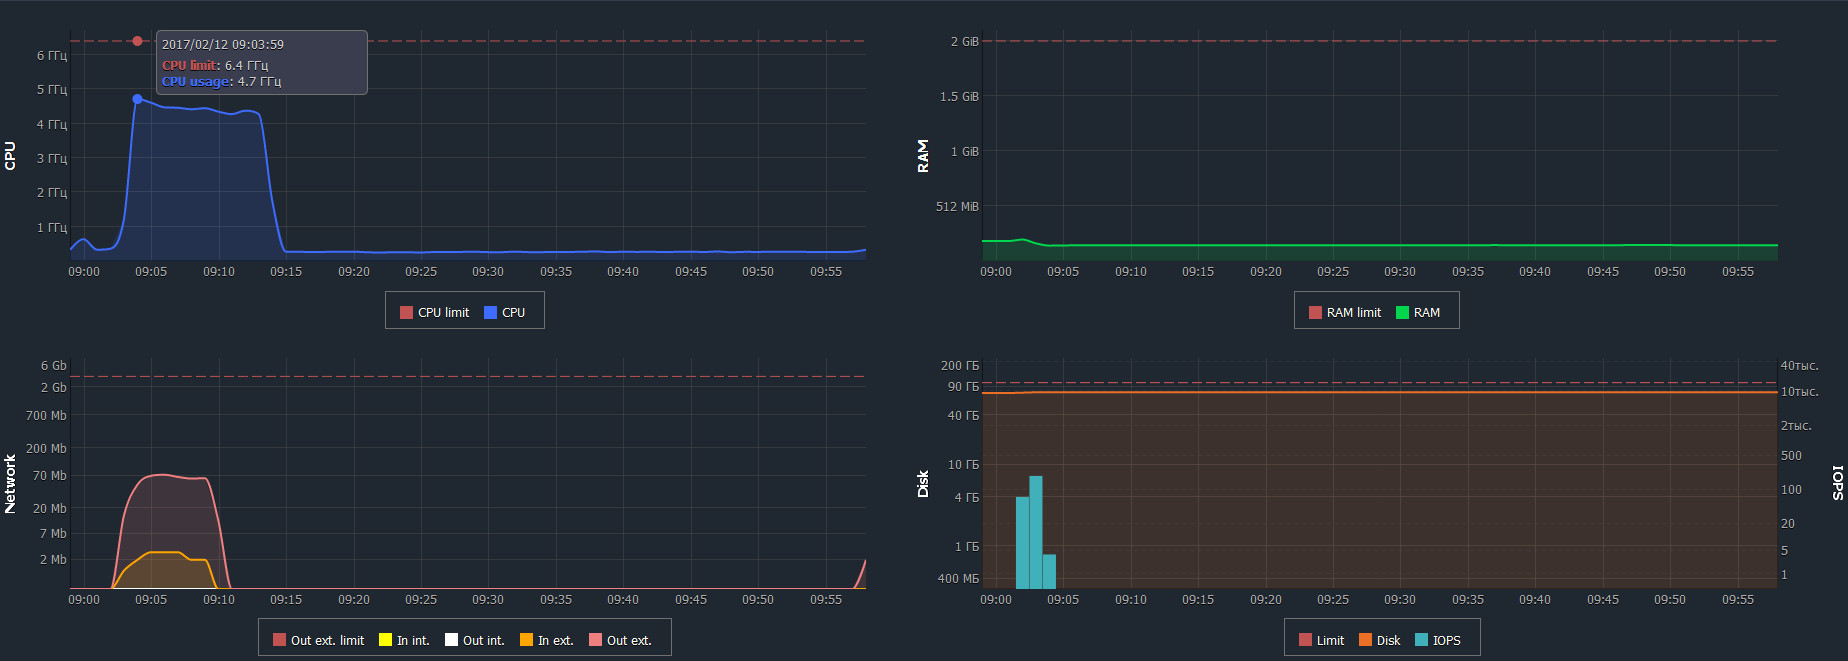Click the 09:30 tick on the RAM chart
The width and height of the screenshot is (1848, 661).
tap(1400, 271)
